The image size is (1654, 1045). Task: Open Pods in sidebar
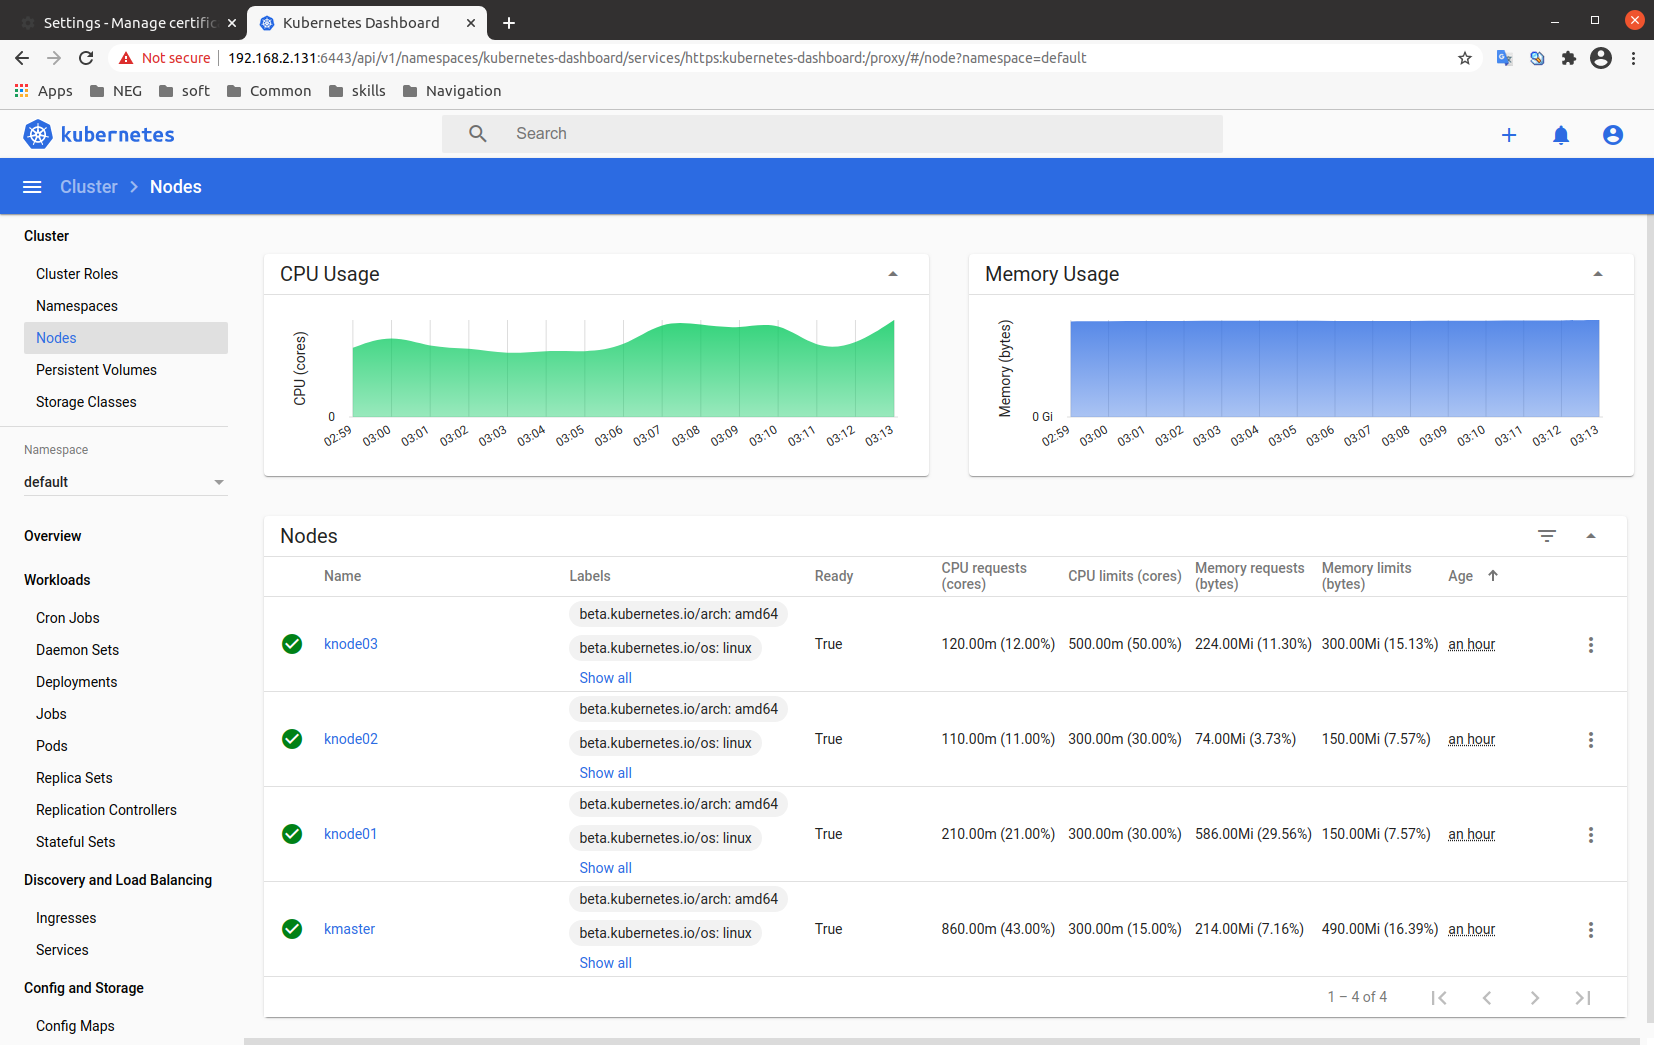[52, 746]
